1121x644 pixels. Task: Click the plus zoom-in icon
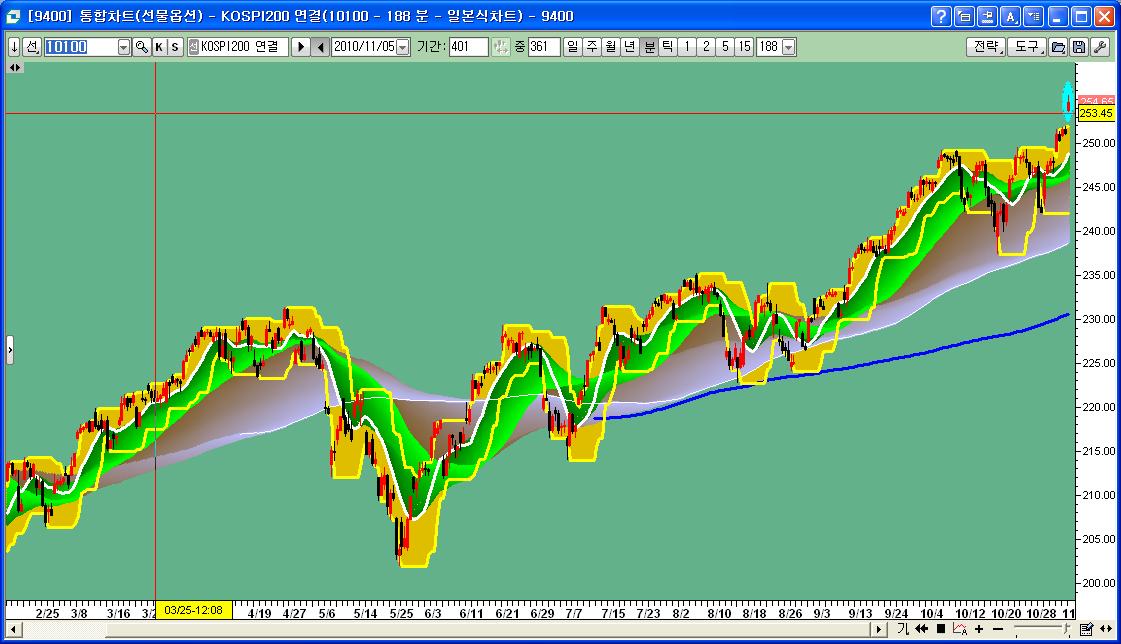click(x=979, y=629)
